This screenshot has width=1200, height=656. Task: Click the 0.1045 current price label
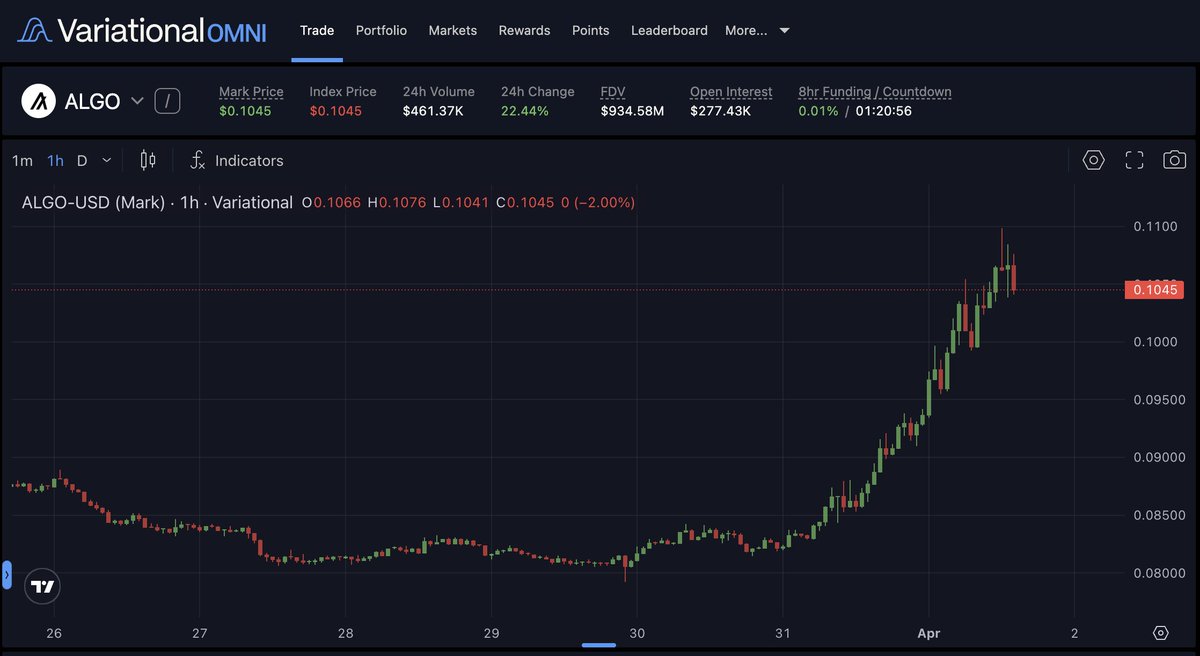[x=1153, y=290]
